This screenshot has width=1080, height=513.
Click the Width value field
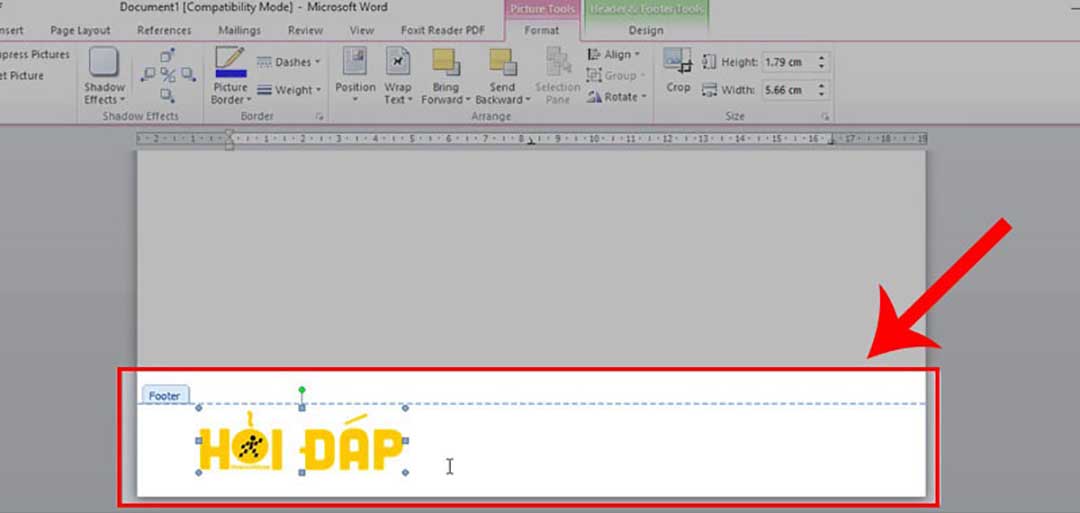click(x=788, y=90)
